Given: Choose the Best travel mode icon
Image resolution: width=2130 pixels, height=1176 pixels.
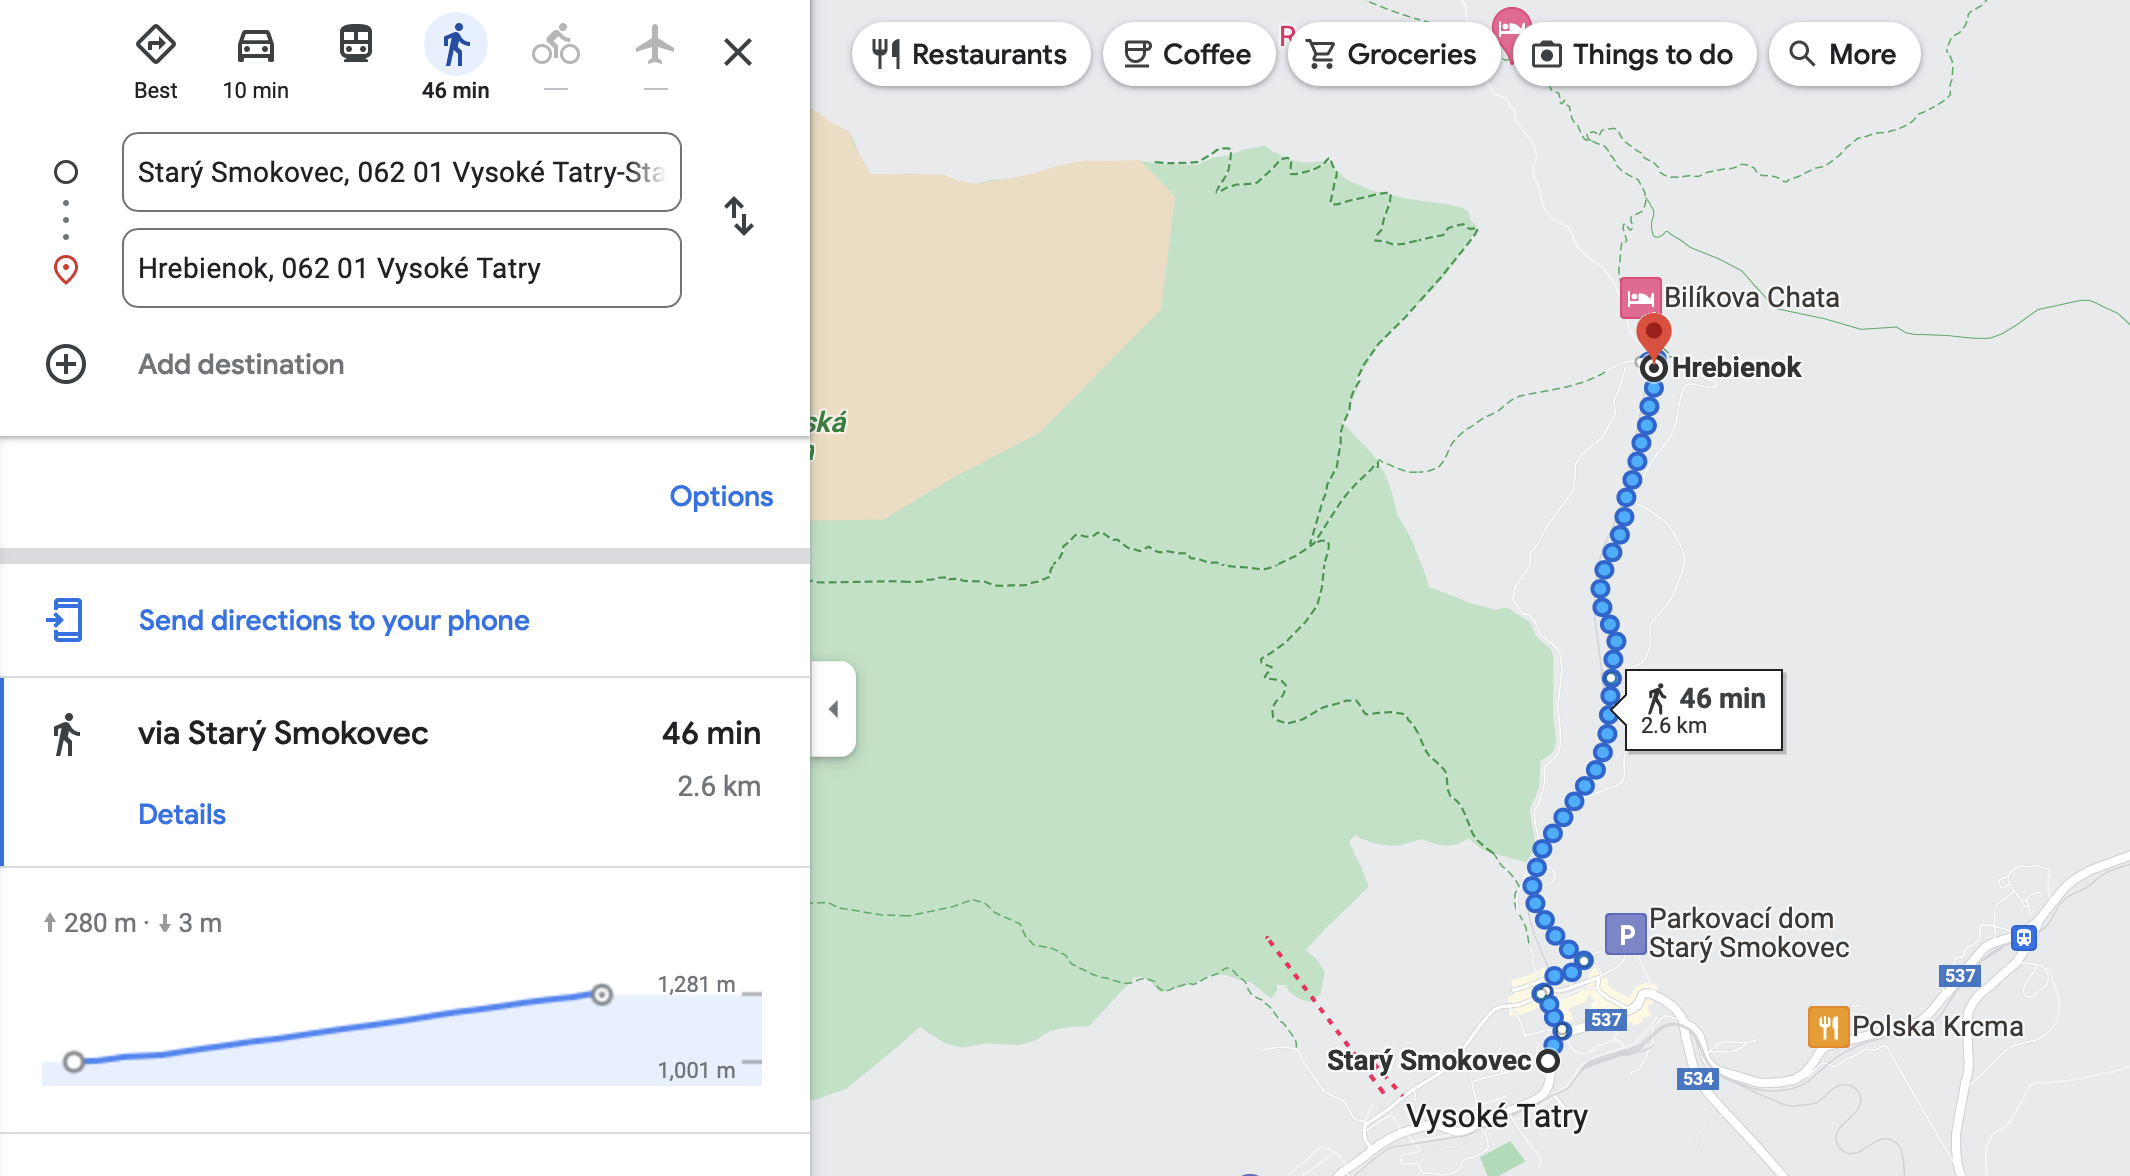Looking at the screenshot, I should pos(156,45).
